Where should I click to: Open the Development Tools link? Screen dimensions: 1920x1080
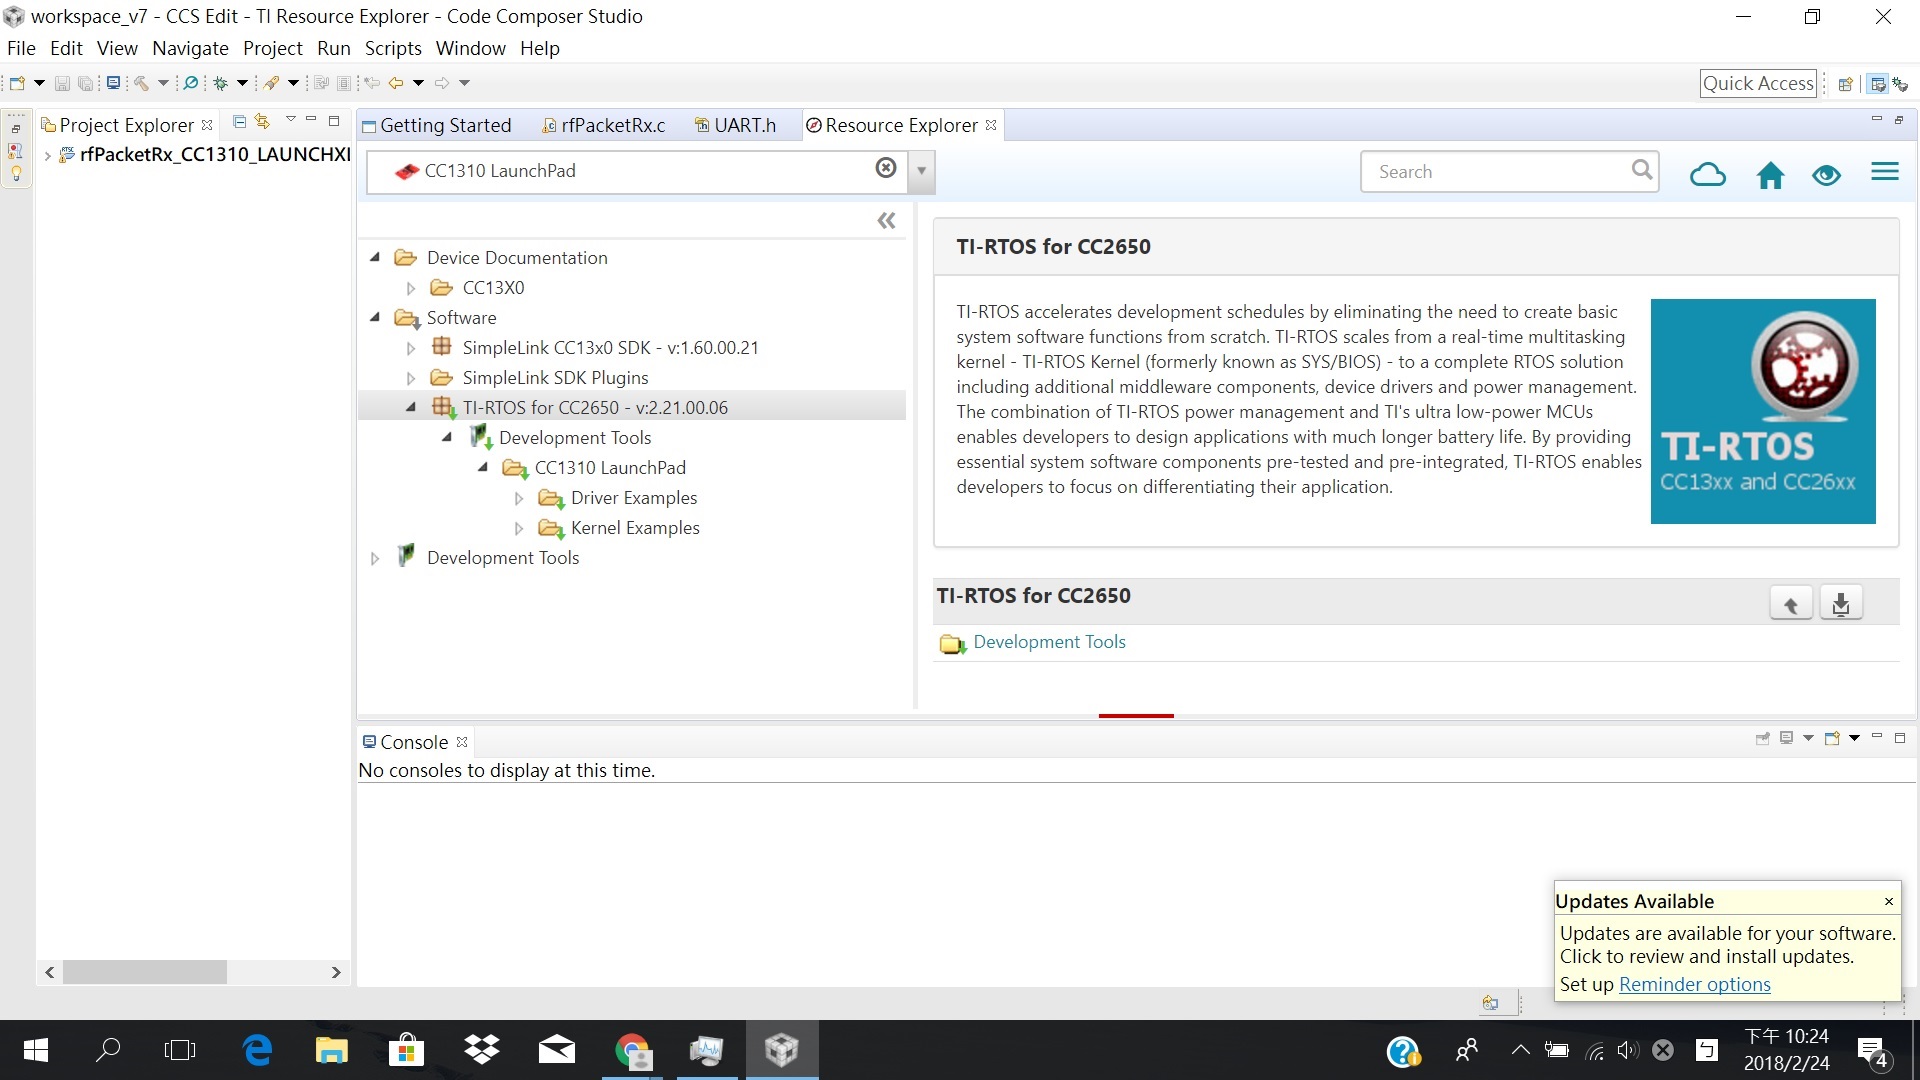[1049, 642]
